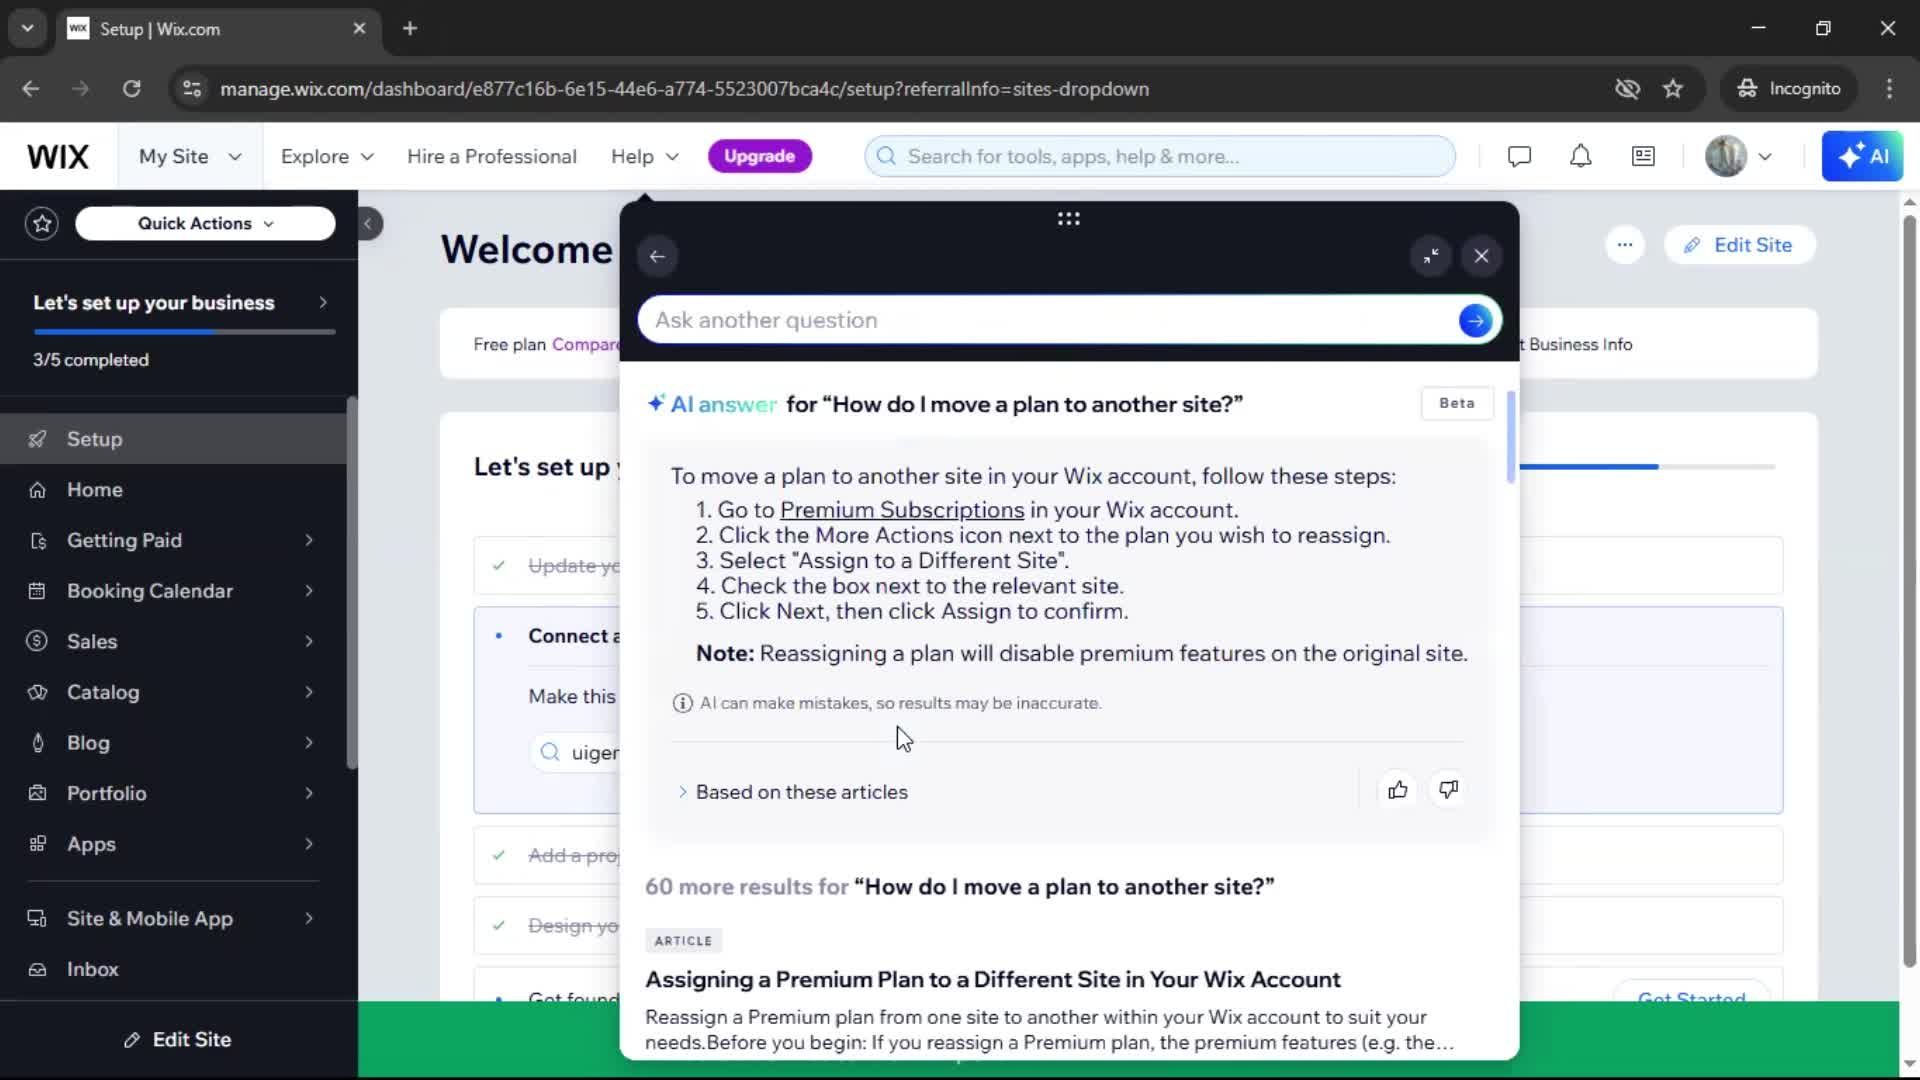Screen dimensions: 1920x1080
Task: Expand the Getting Paid sidebar item
Action: (173, 541)
